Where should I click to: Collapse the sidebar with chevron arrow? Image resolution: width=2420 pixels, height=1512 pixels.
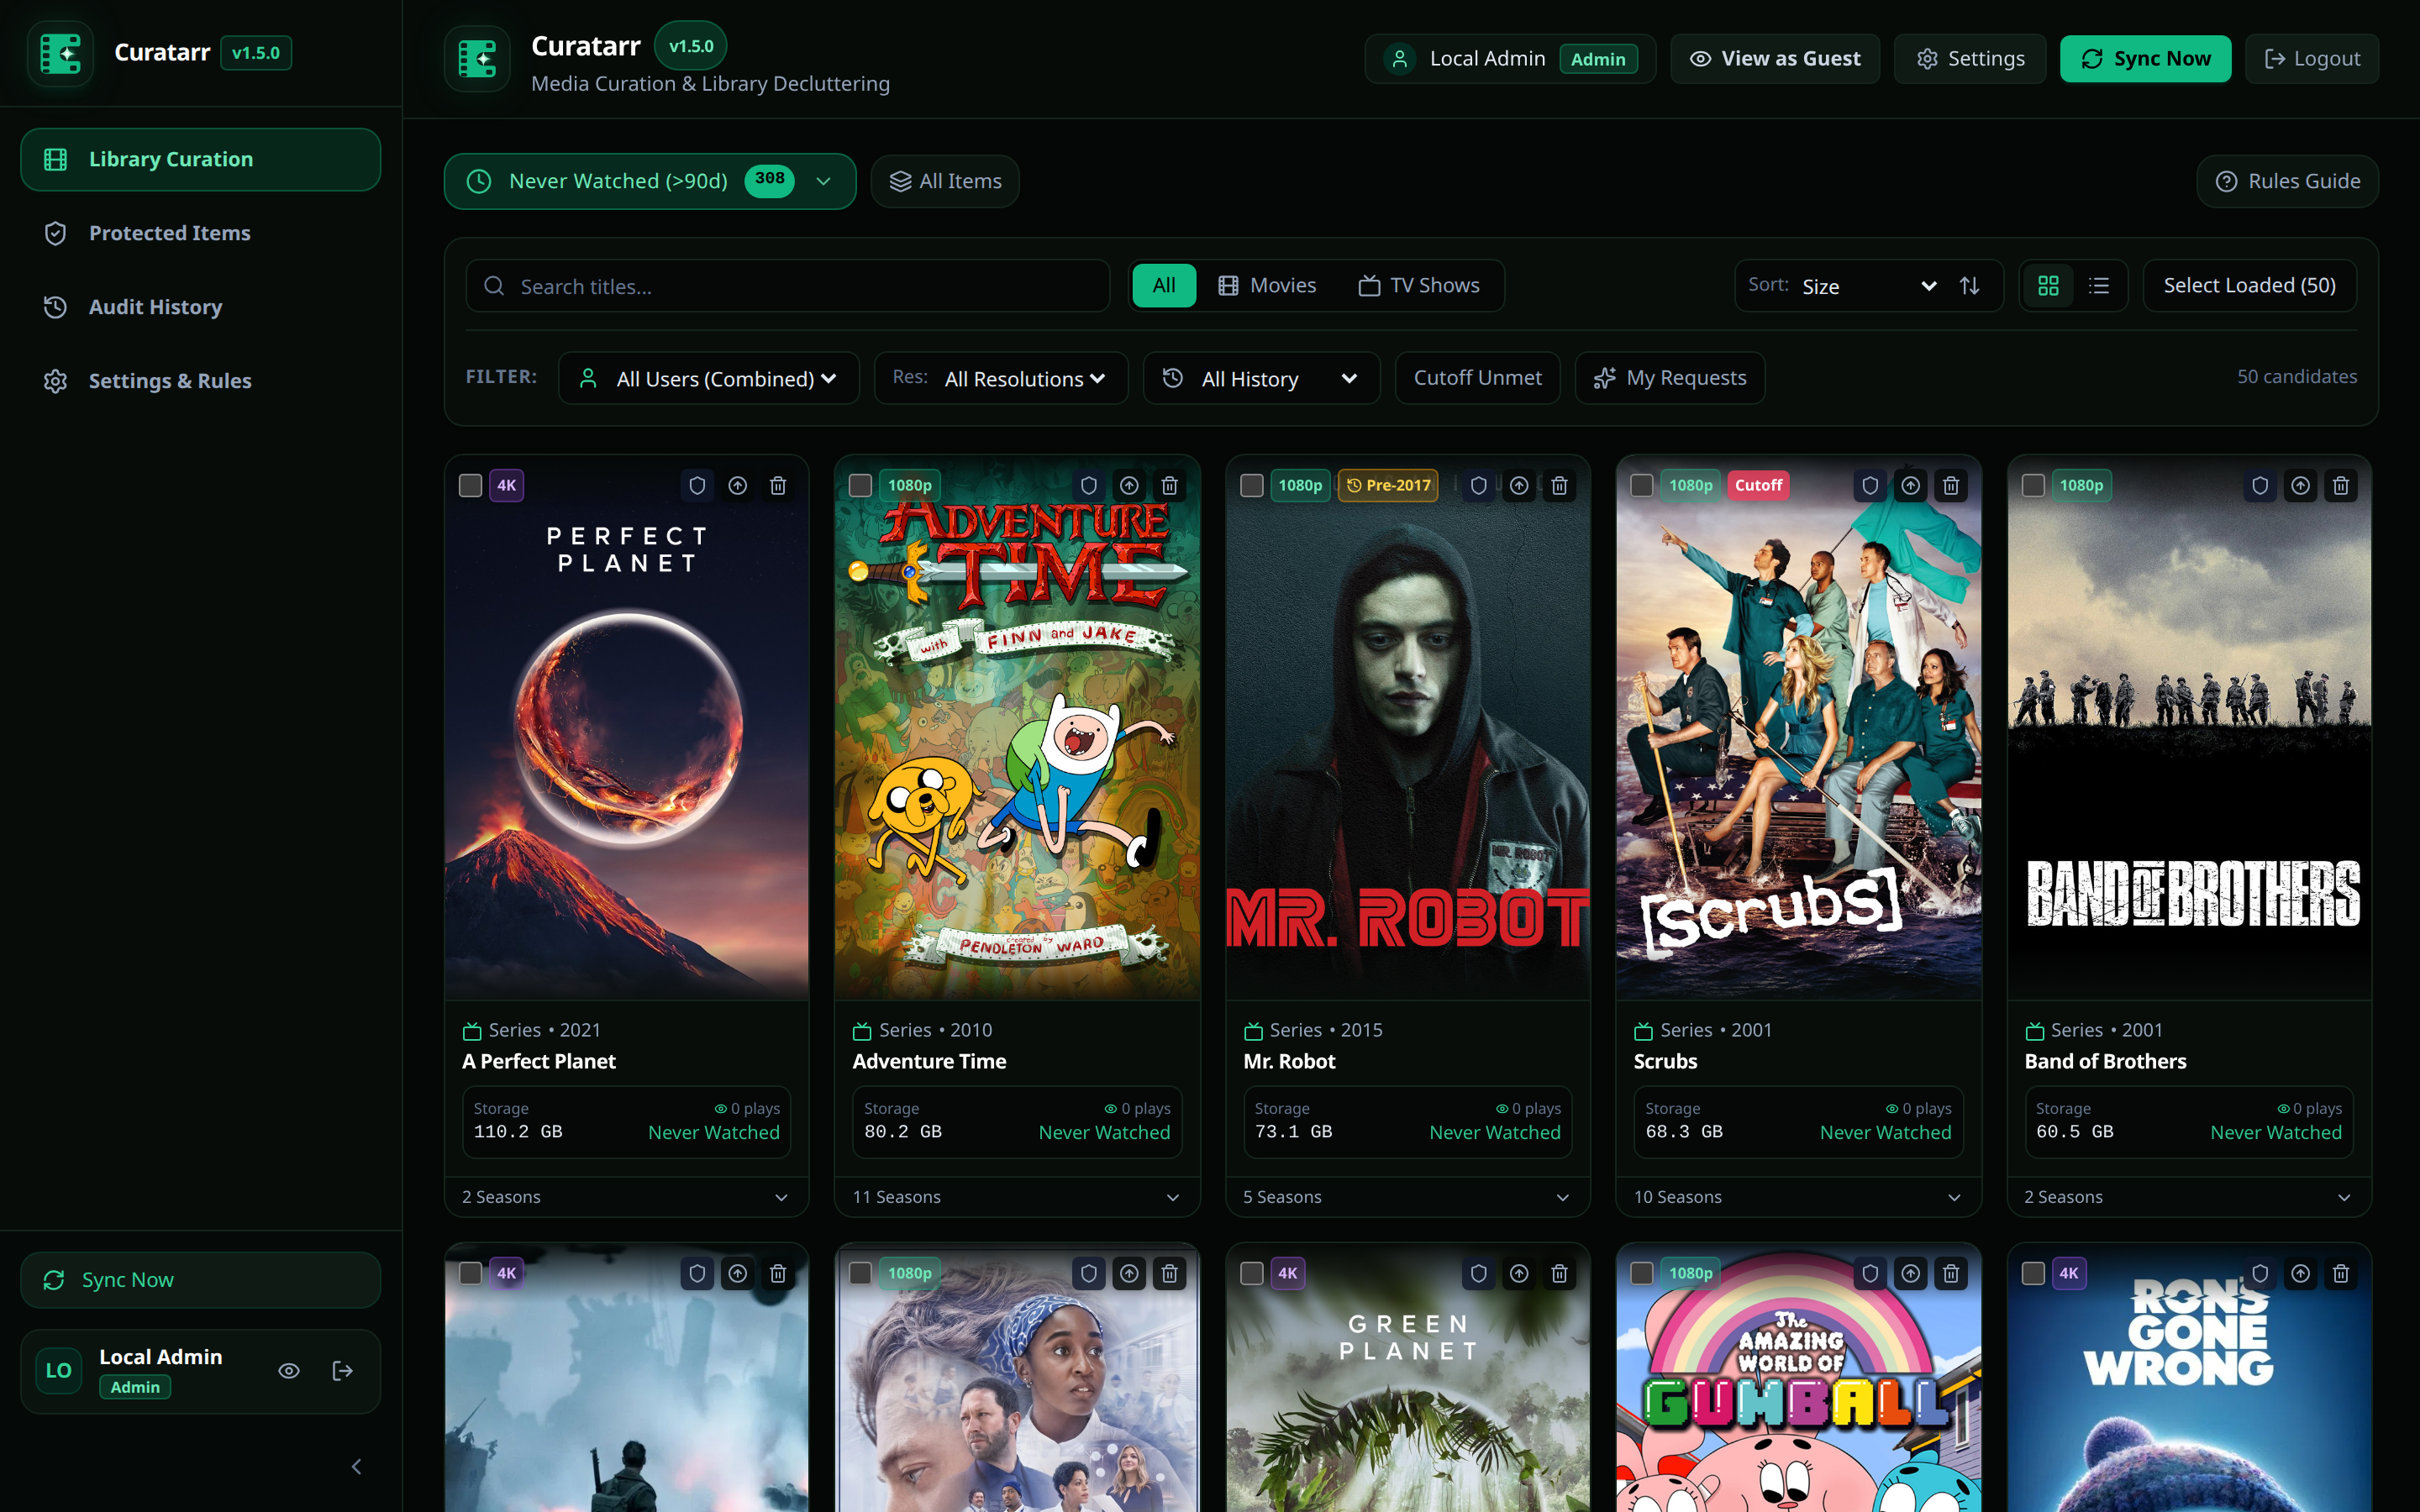pos(356,1466)
